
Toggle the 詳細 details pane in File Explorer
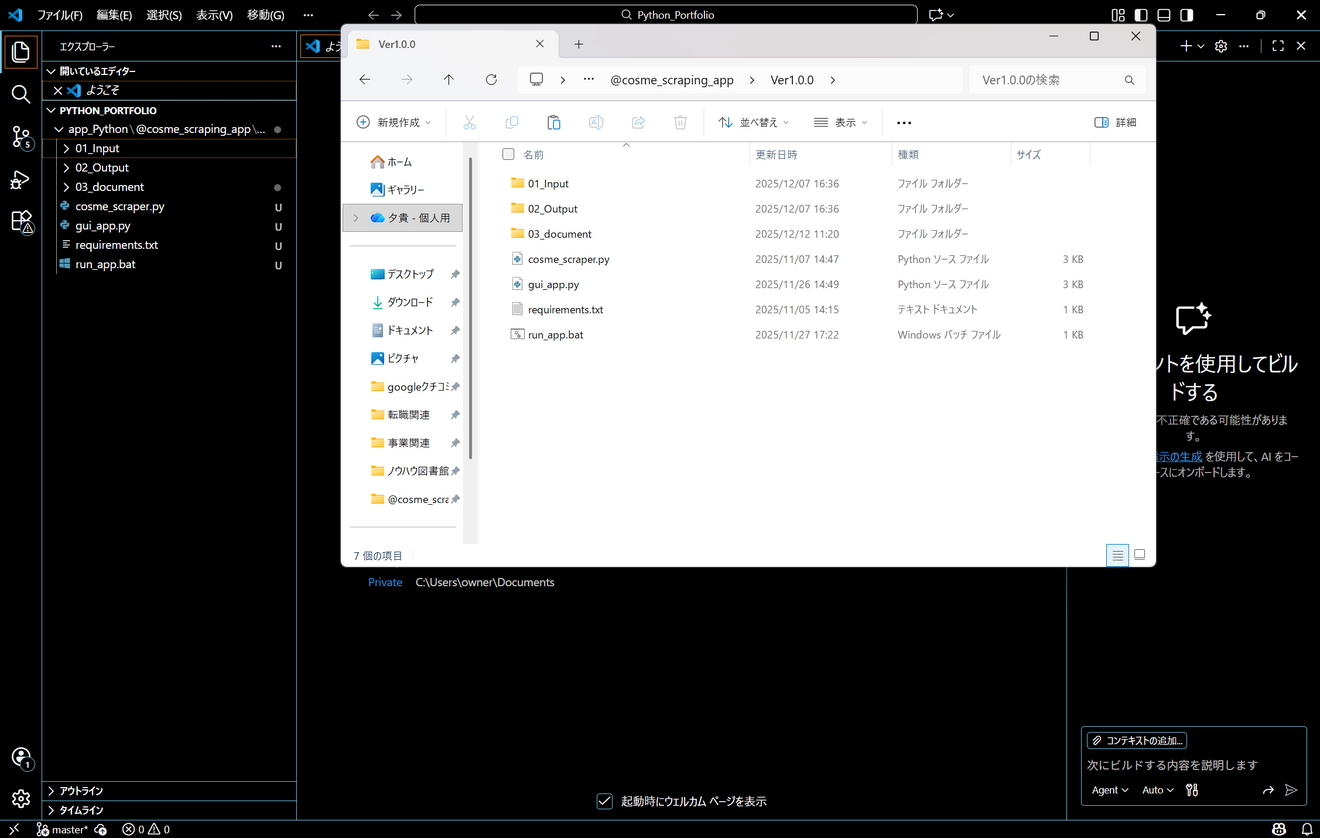(x=1115, y=122)
